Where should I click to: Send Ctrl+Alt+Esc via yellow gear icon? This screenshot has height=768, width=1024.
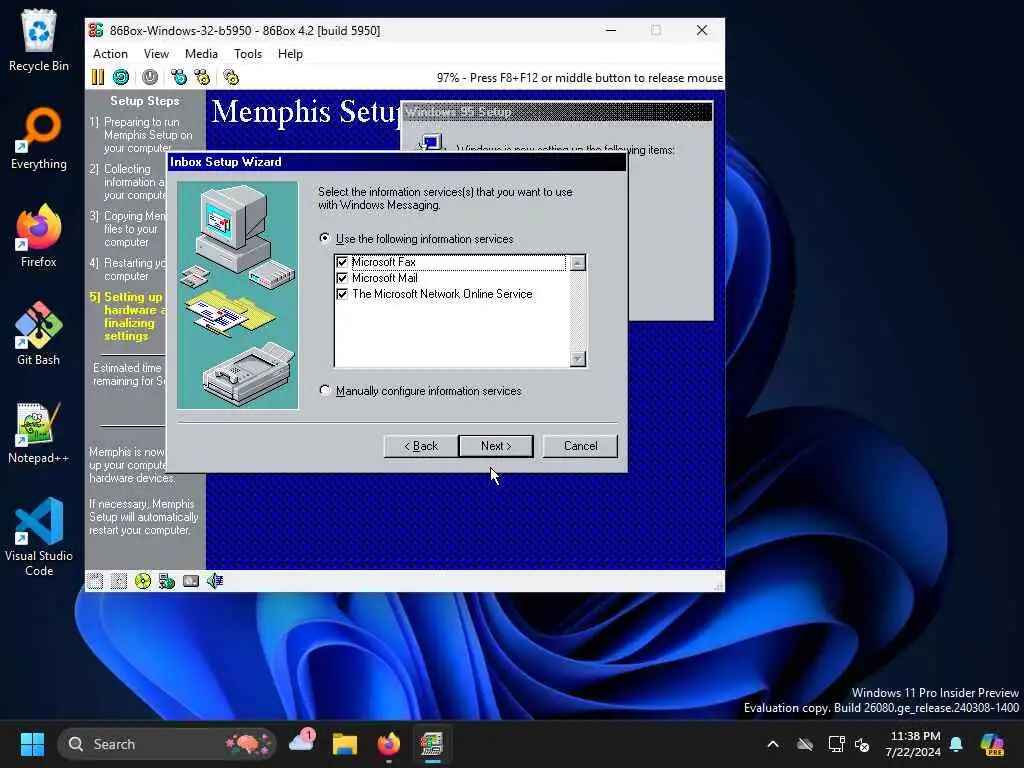point(202,77)
